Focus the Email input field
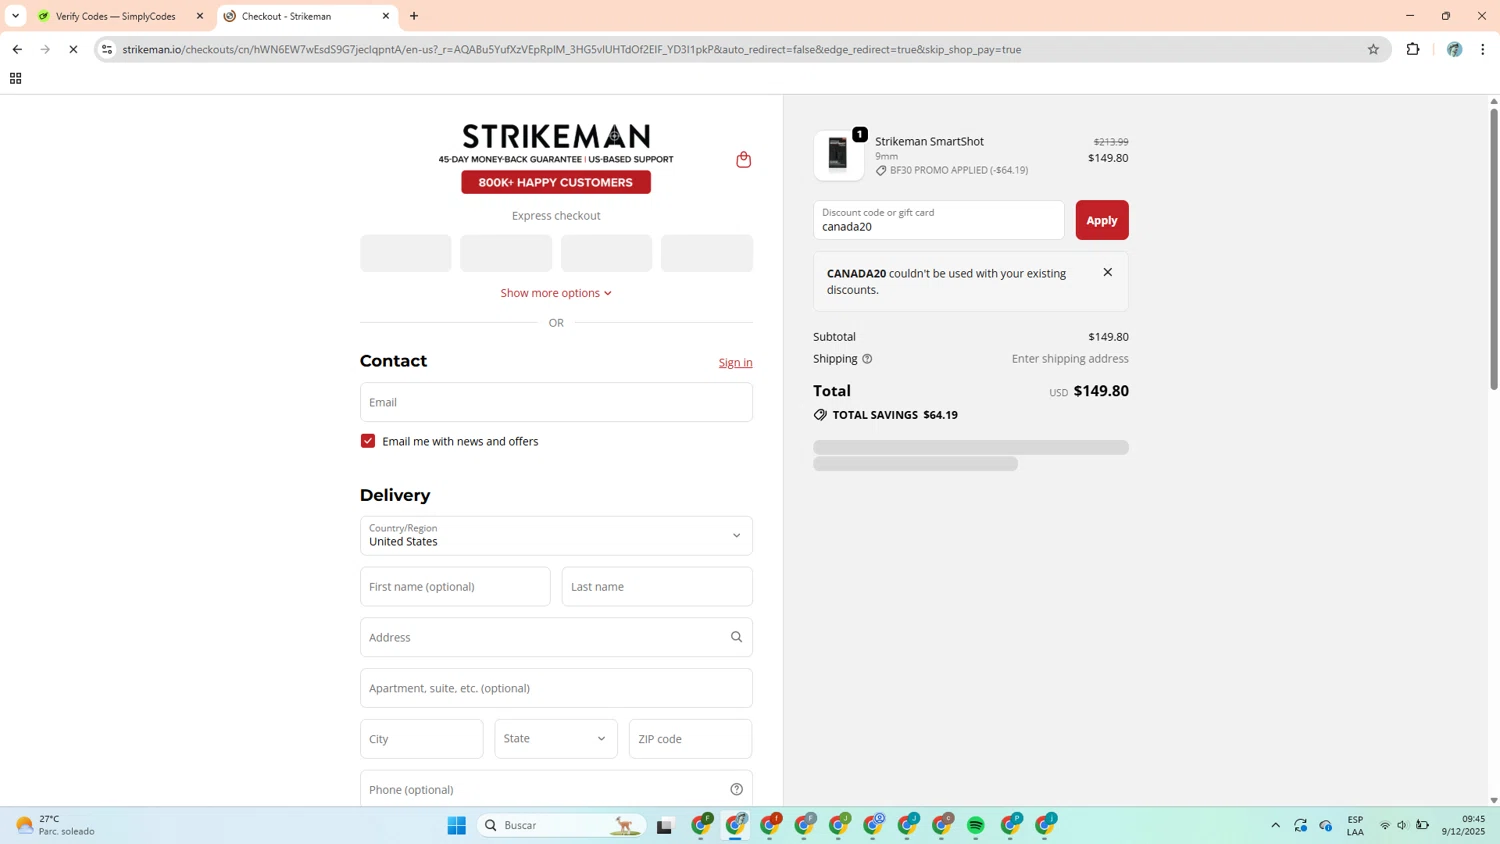The image size is (1500, 844). pyautogui.click(x=556, y=402)
